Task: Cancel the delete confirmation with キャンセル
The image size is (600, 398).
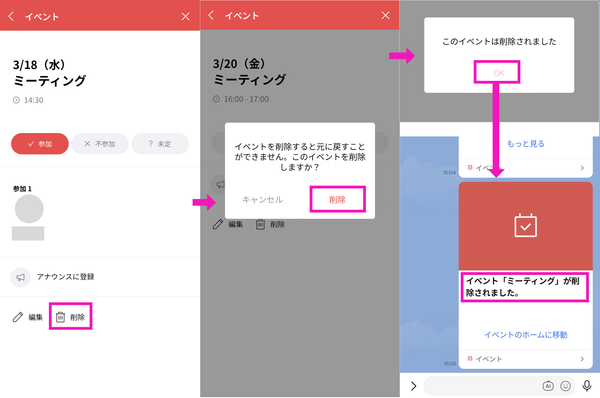Action: [262, 199]
